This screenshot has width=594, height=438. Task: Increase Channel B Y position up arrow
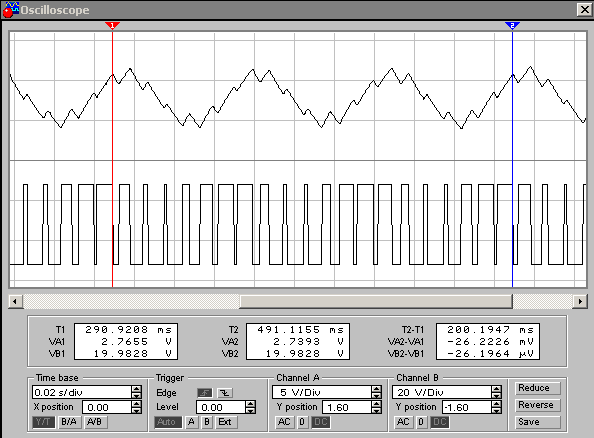[496, 404]
